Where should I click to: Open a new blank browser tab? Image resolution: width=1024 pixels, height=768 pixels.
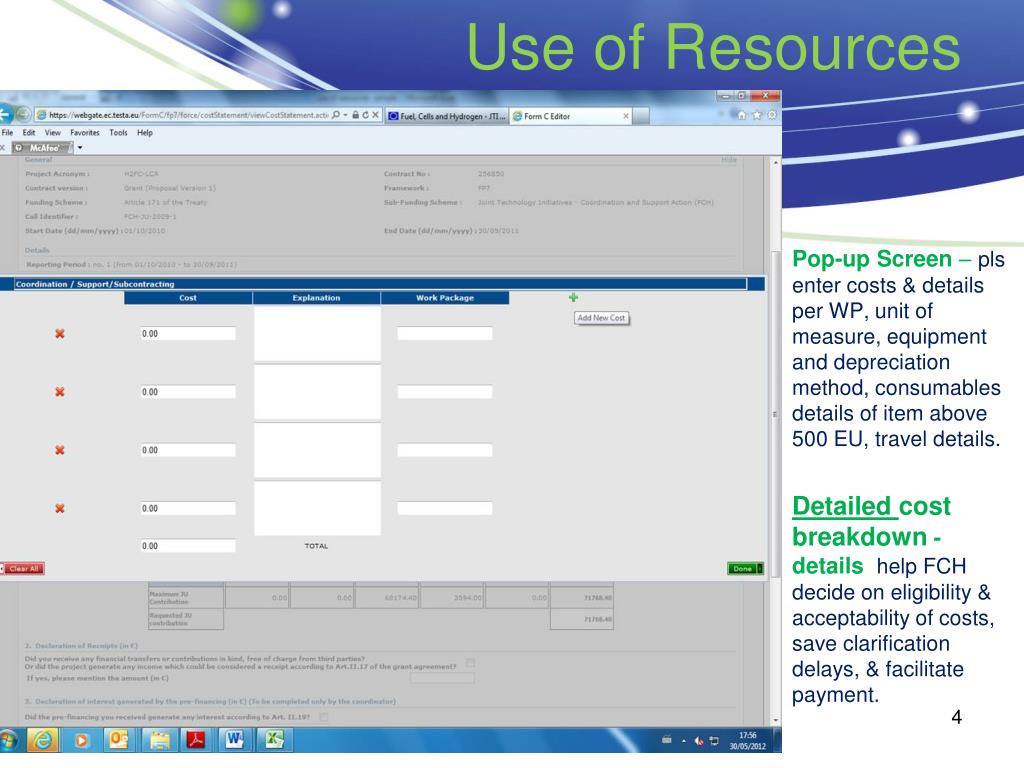pyautogui.click(x=641, y=116)
